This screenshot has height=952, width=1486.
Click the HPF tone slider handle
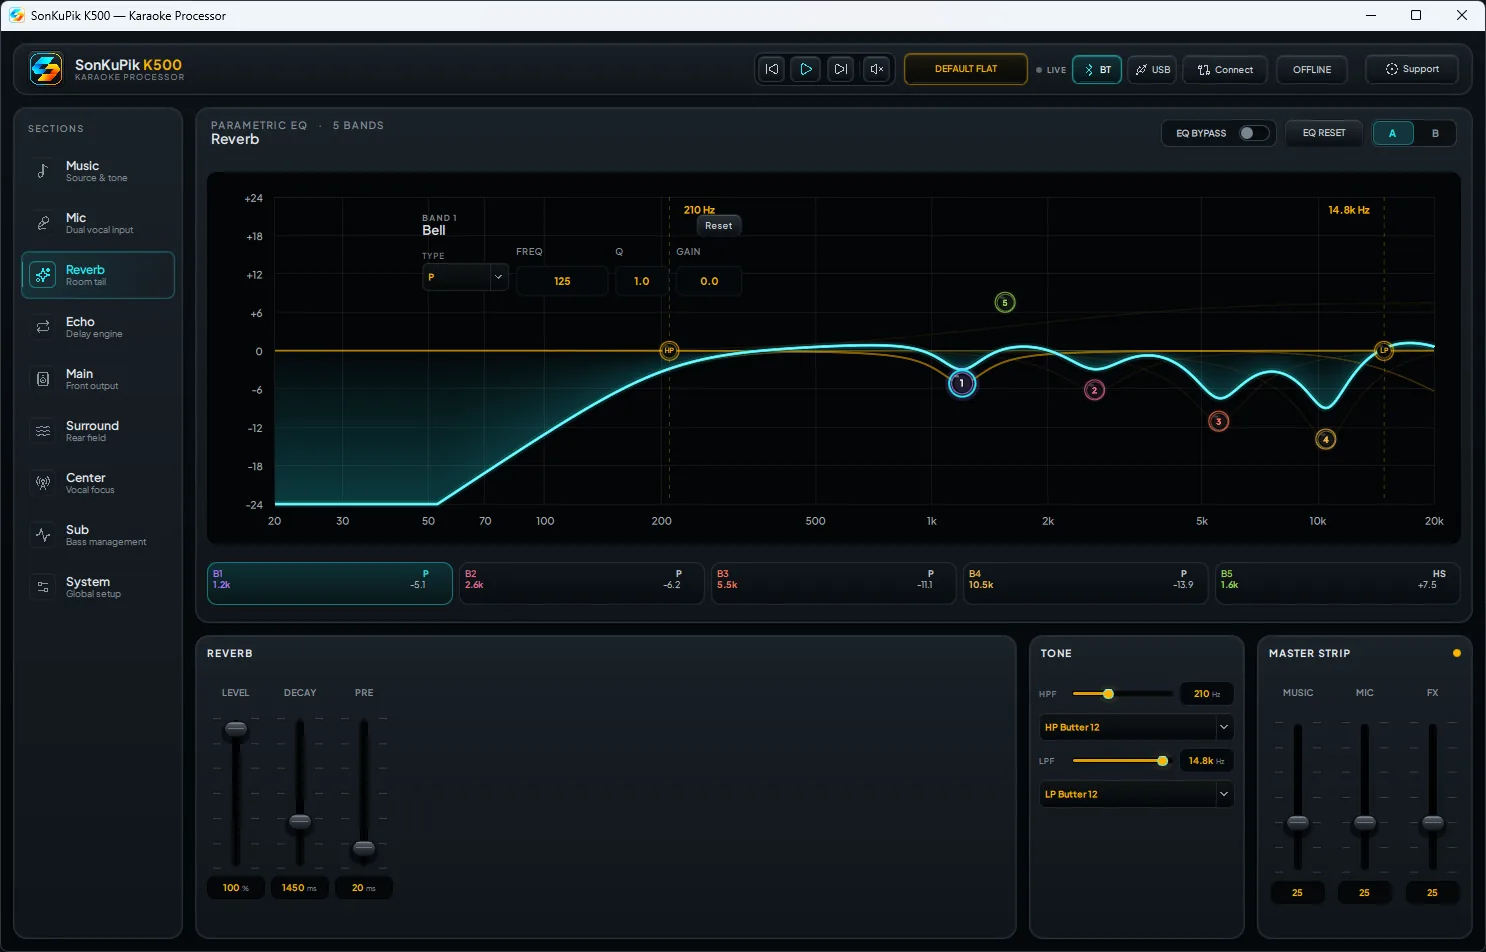point(1108,694)
